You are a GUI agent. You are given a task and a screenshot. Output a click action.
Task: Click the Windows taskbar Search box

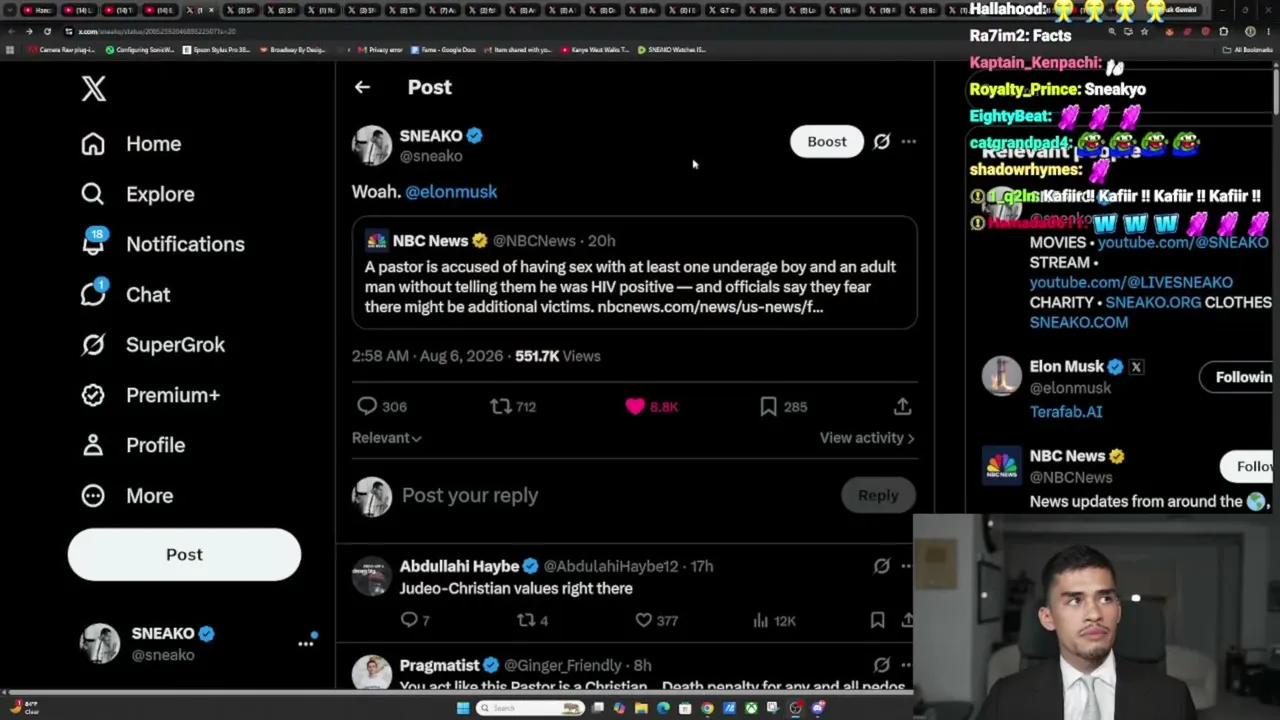coord(530,709)
